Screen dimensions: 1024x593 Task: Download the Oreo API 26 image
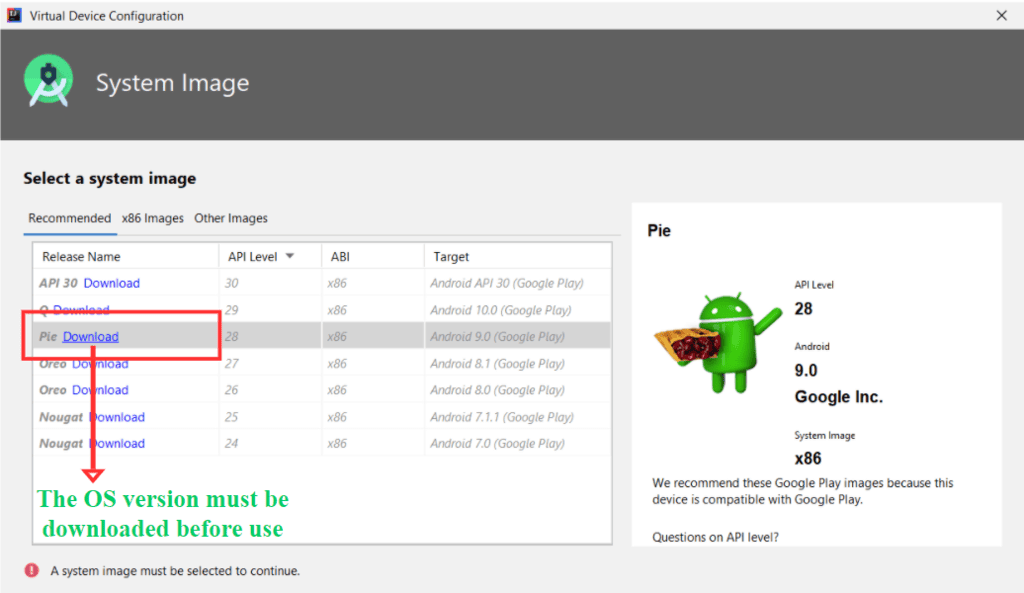(x=100, y=390)
